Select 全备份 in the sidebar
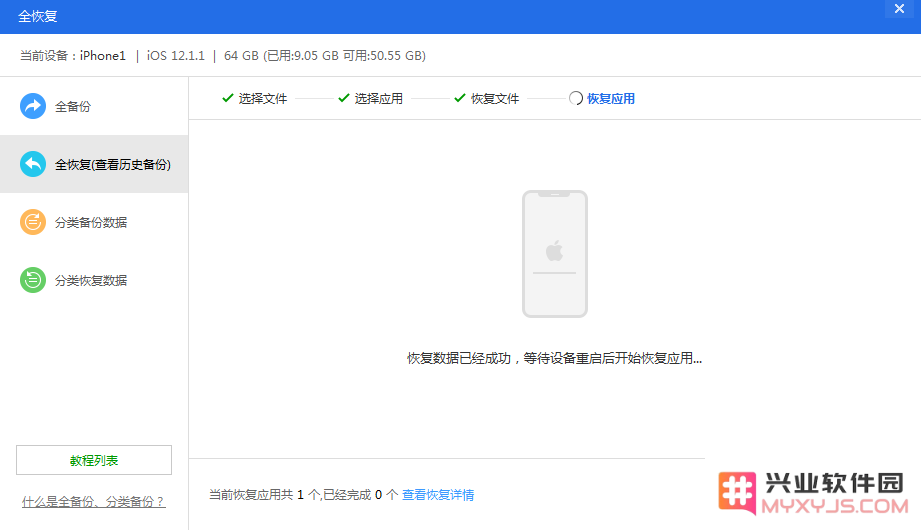 pyautogui.click(x=94, y=106)
